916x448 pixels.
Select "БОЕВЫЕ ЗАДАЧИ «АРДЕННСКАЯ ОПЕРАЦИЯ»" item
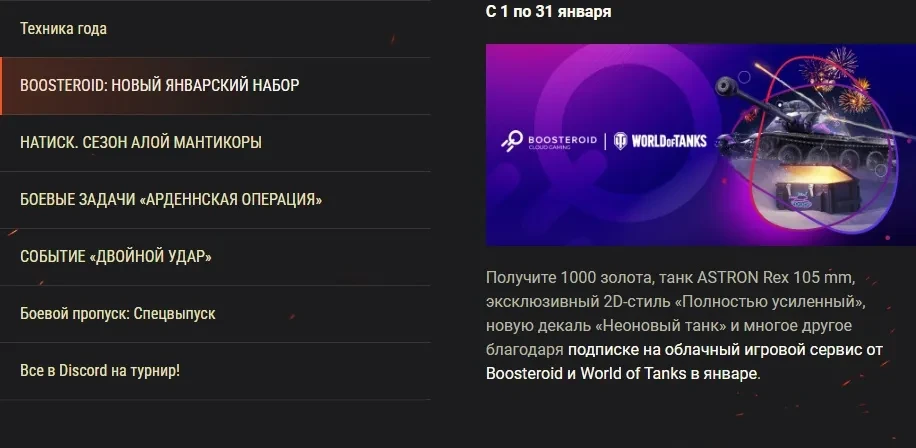215,200
